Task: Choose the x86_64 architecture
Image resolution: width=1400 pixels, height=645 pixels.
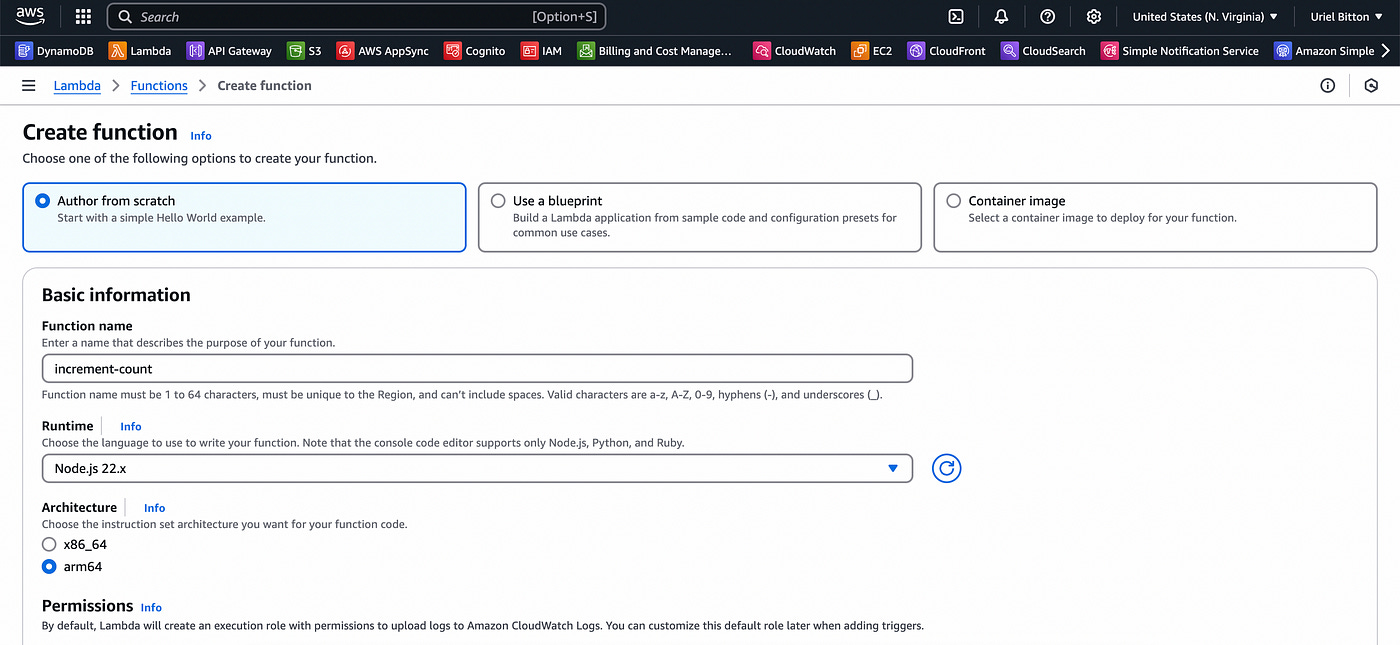Action: pyautogui.click(x=49, y=545)
